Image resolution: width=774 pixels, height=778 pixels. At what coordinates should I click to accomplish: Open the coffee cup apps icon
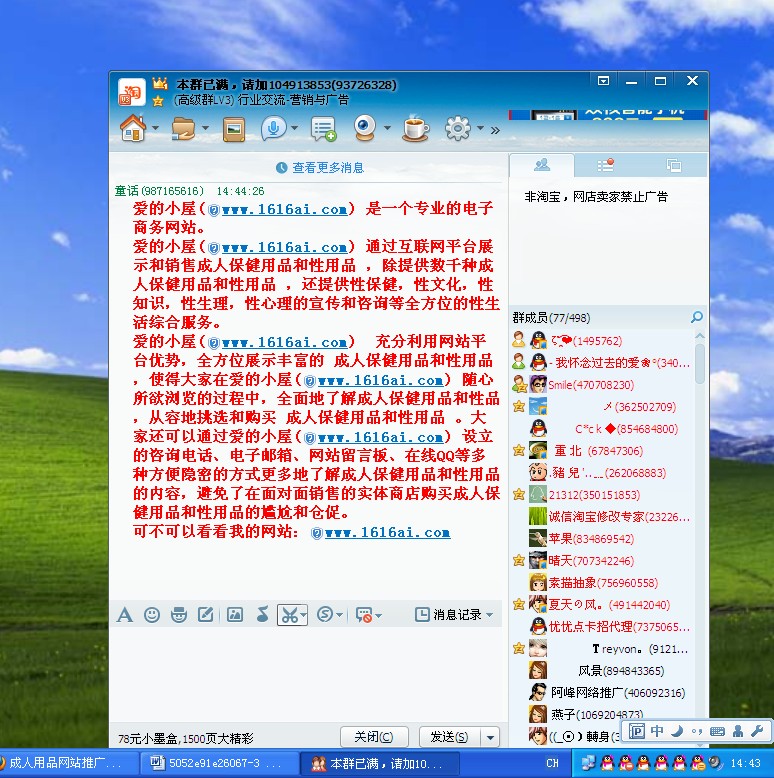click(415, 129)
